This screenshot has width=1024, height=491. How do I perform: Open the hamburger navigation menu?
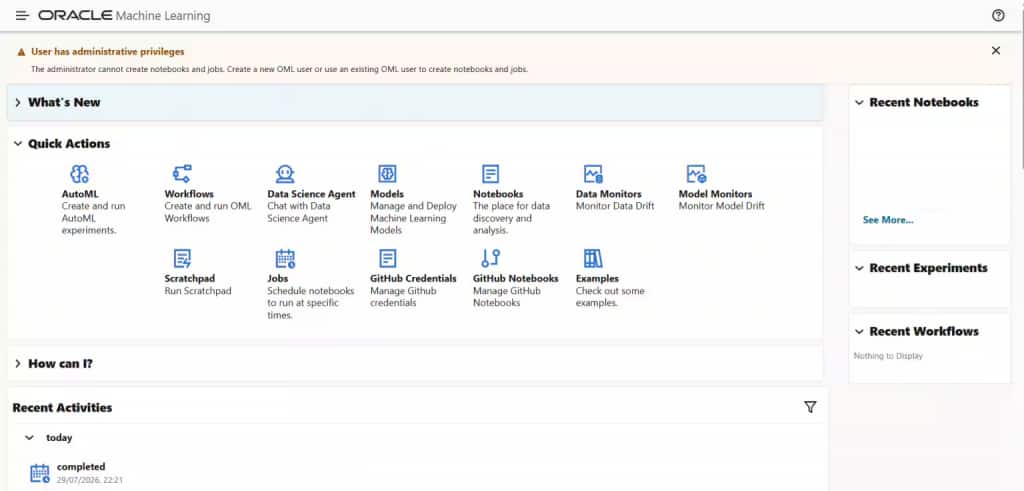22,16
